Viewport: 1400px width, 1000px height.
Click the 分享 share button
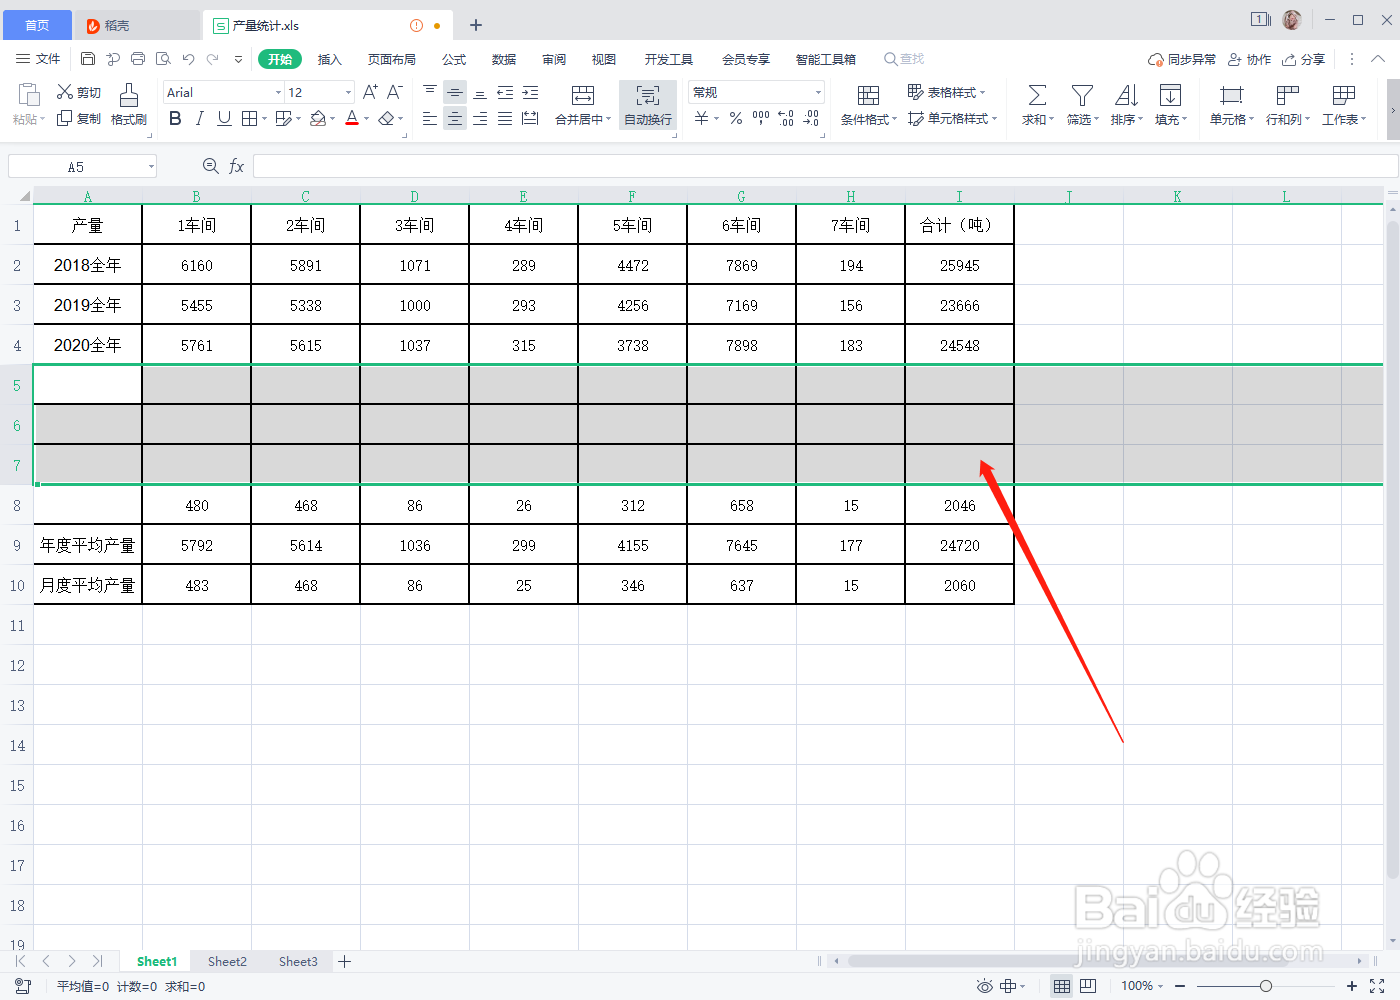pos(1304,59)
